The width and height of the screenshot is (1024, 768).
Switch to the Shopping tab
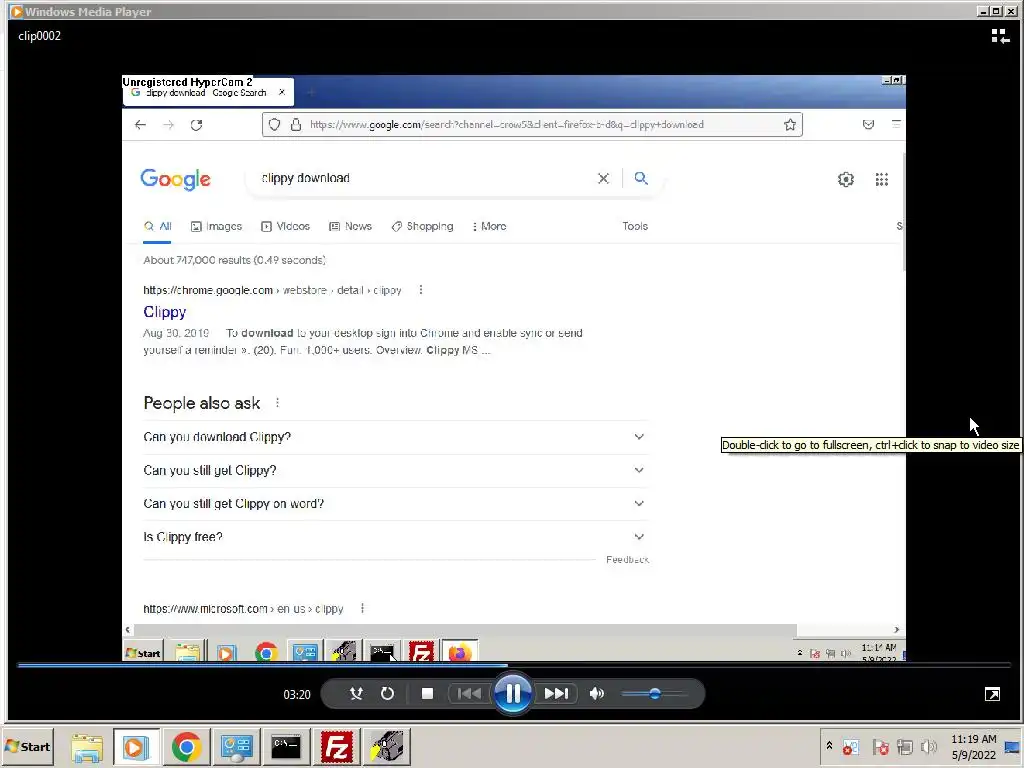click(423, 226)
